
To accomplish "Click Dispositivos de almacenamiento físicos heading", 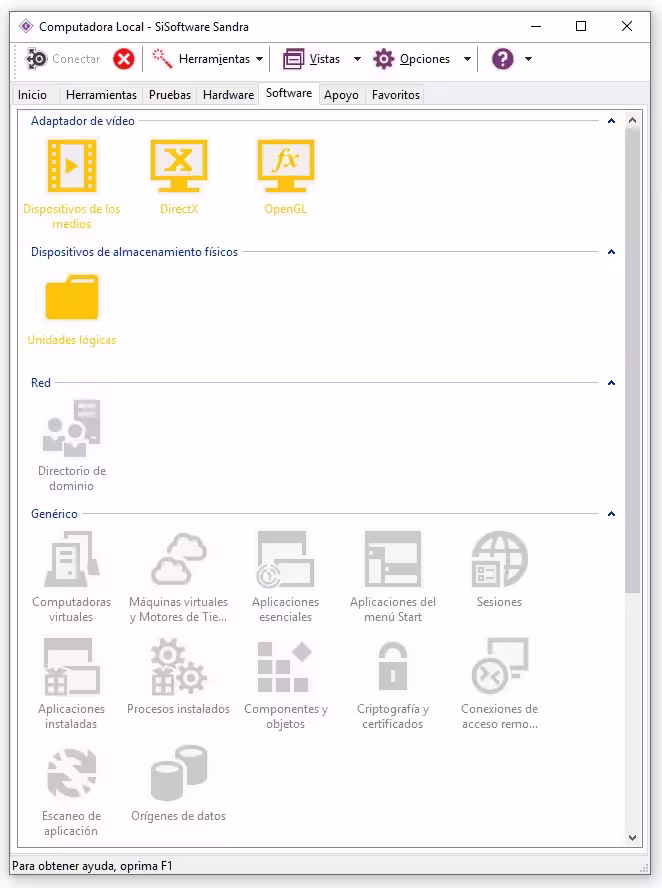I will pyautogui.click(x=134, y=251).
